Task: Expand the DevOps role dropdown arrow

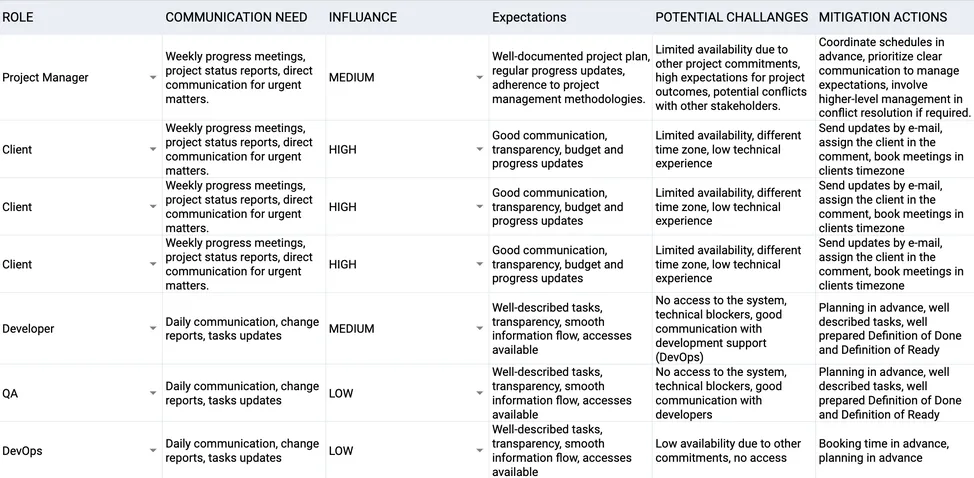Action: 153,451
